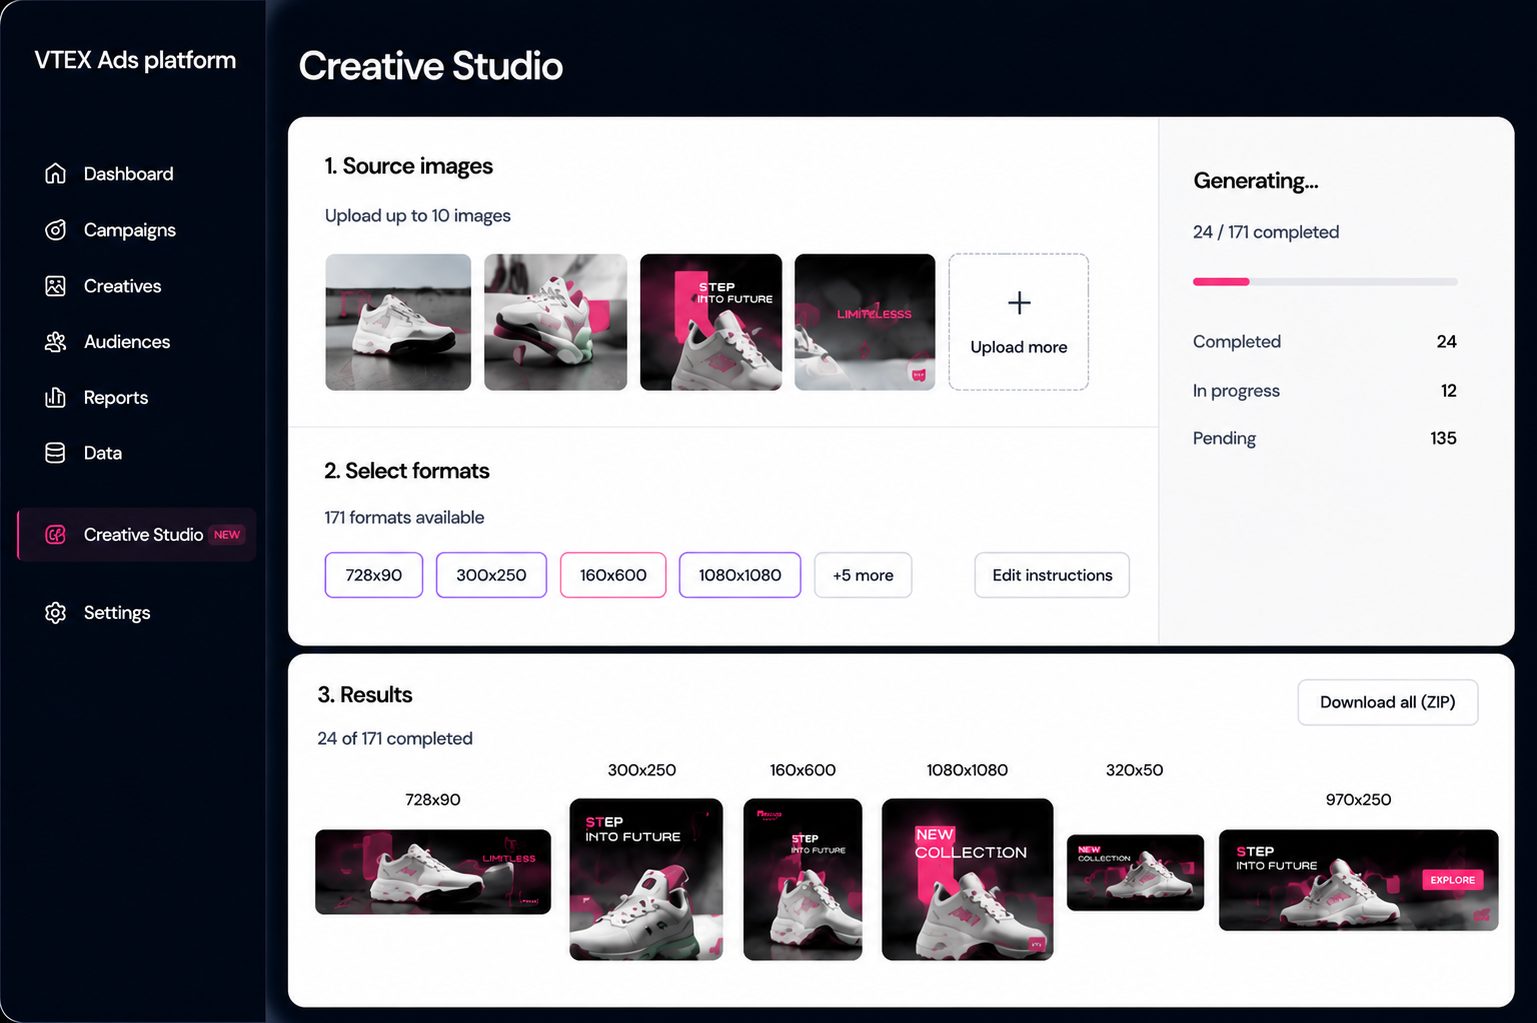Click the Settings gear icon
The width and height of the screenshot is (1537, 1023).
[x=56, y=612]
